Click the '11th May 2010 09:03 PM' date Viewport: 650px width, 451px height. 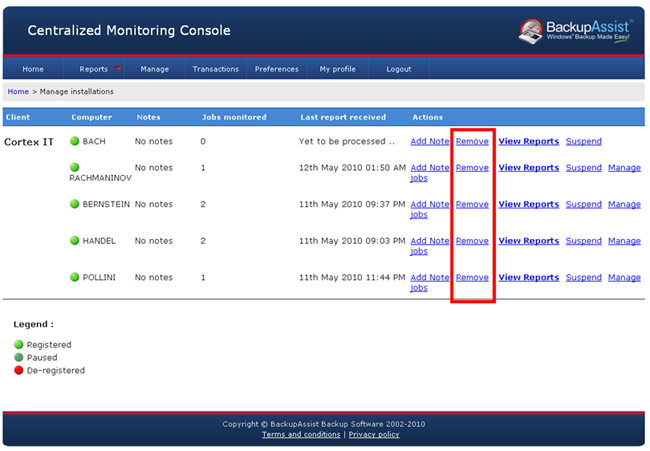[x=352, y=240]
